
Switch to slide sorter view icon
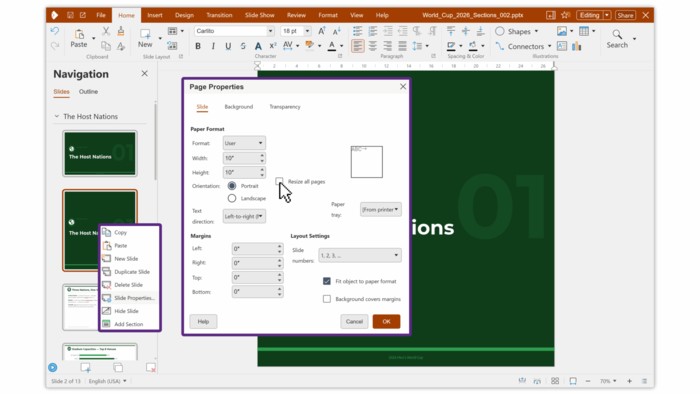[555, 381]
